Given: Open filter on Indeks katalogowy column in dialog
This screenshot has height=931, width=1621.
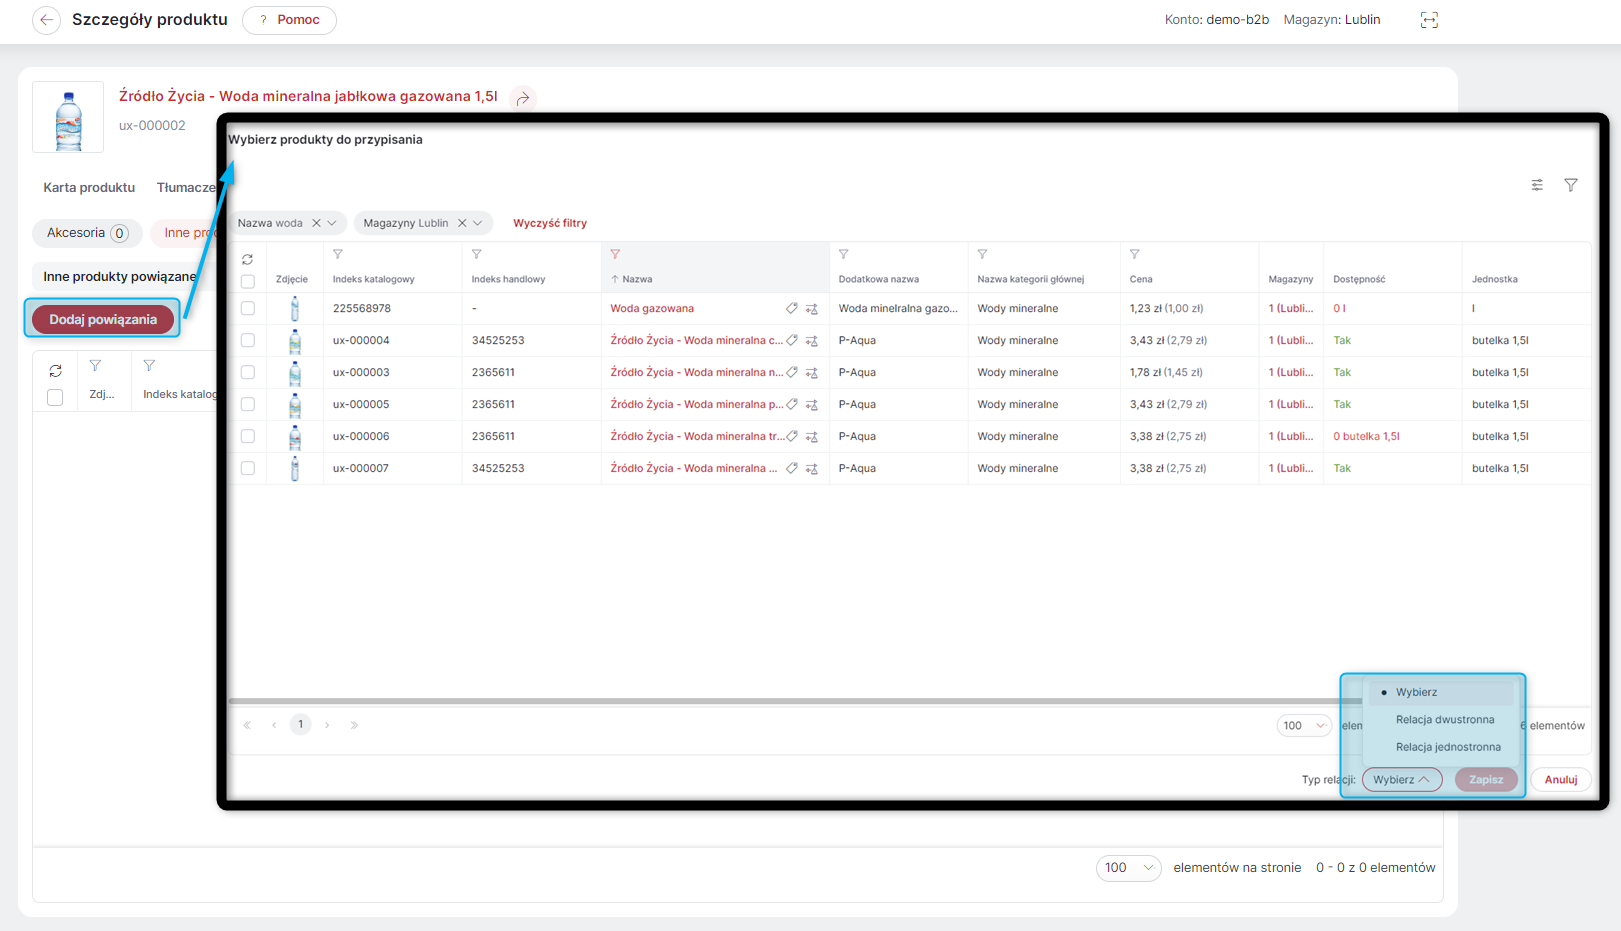Looking at the screenshot, I should (x=338, y=254).
